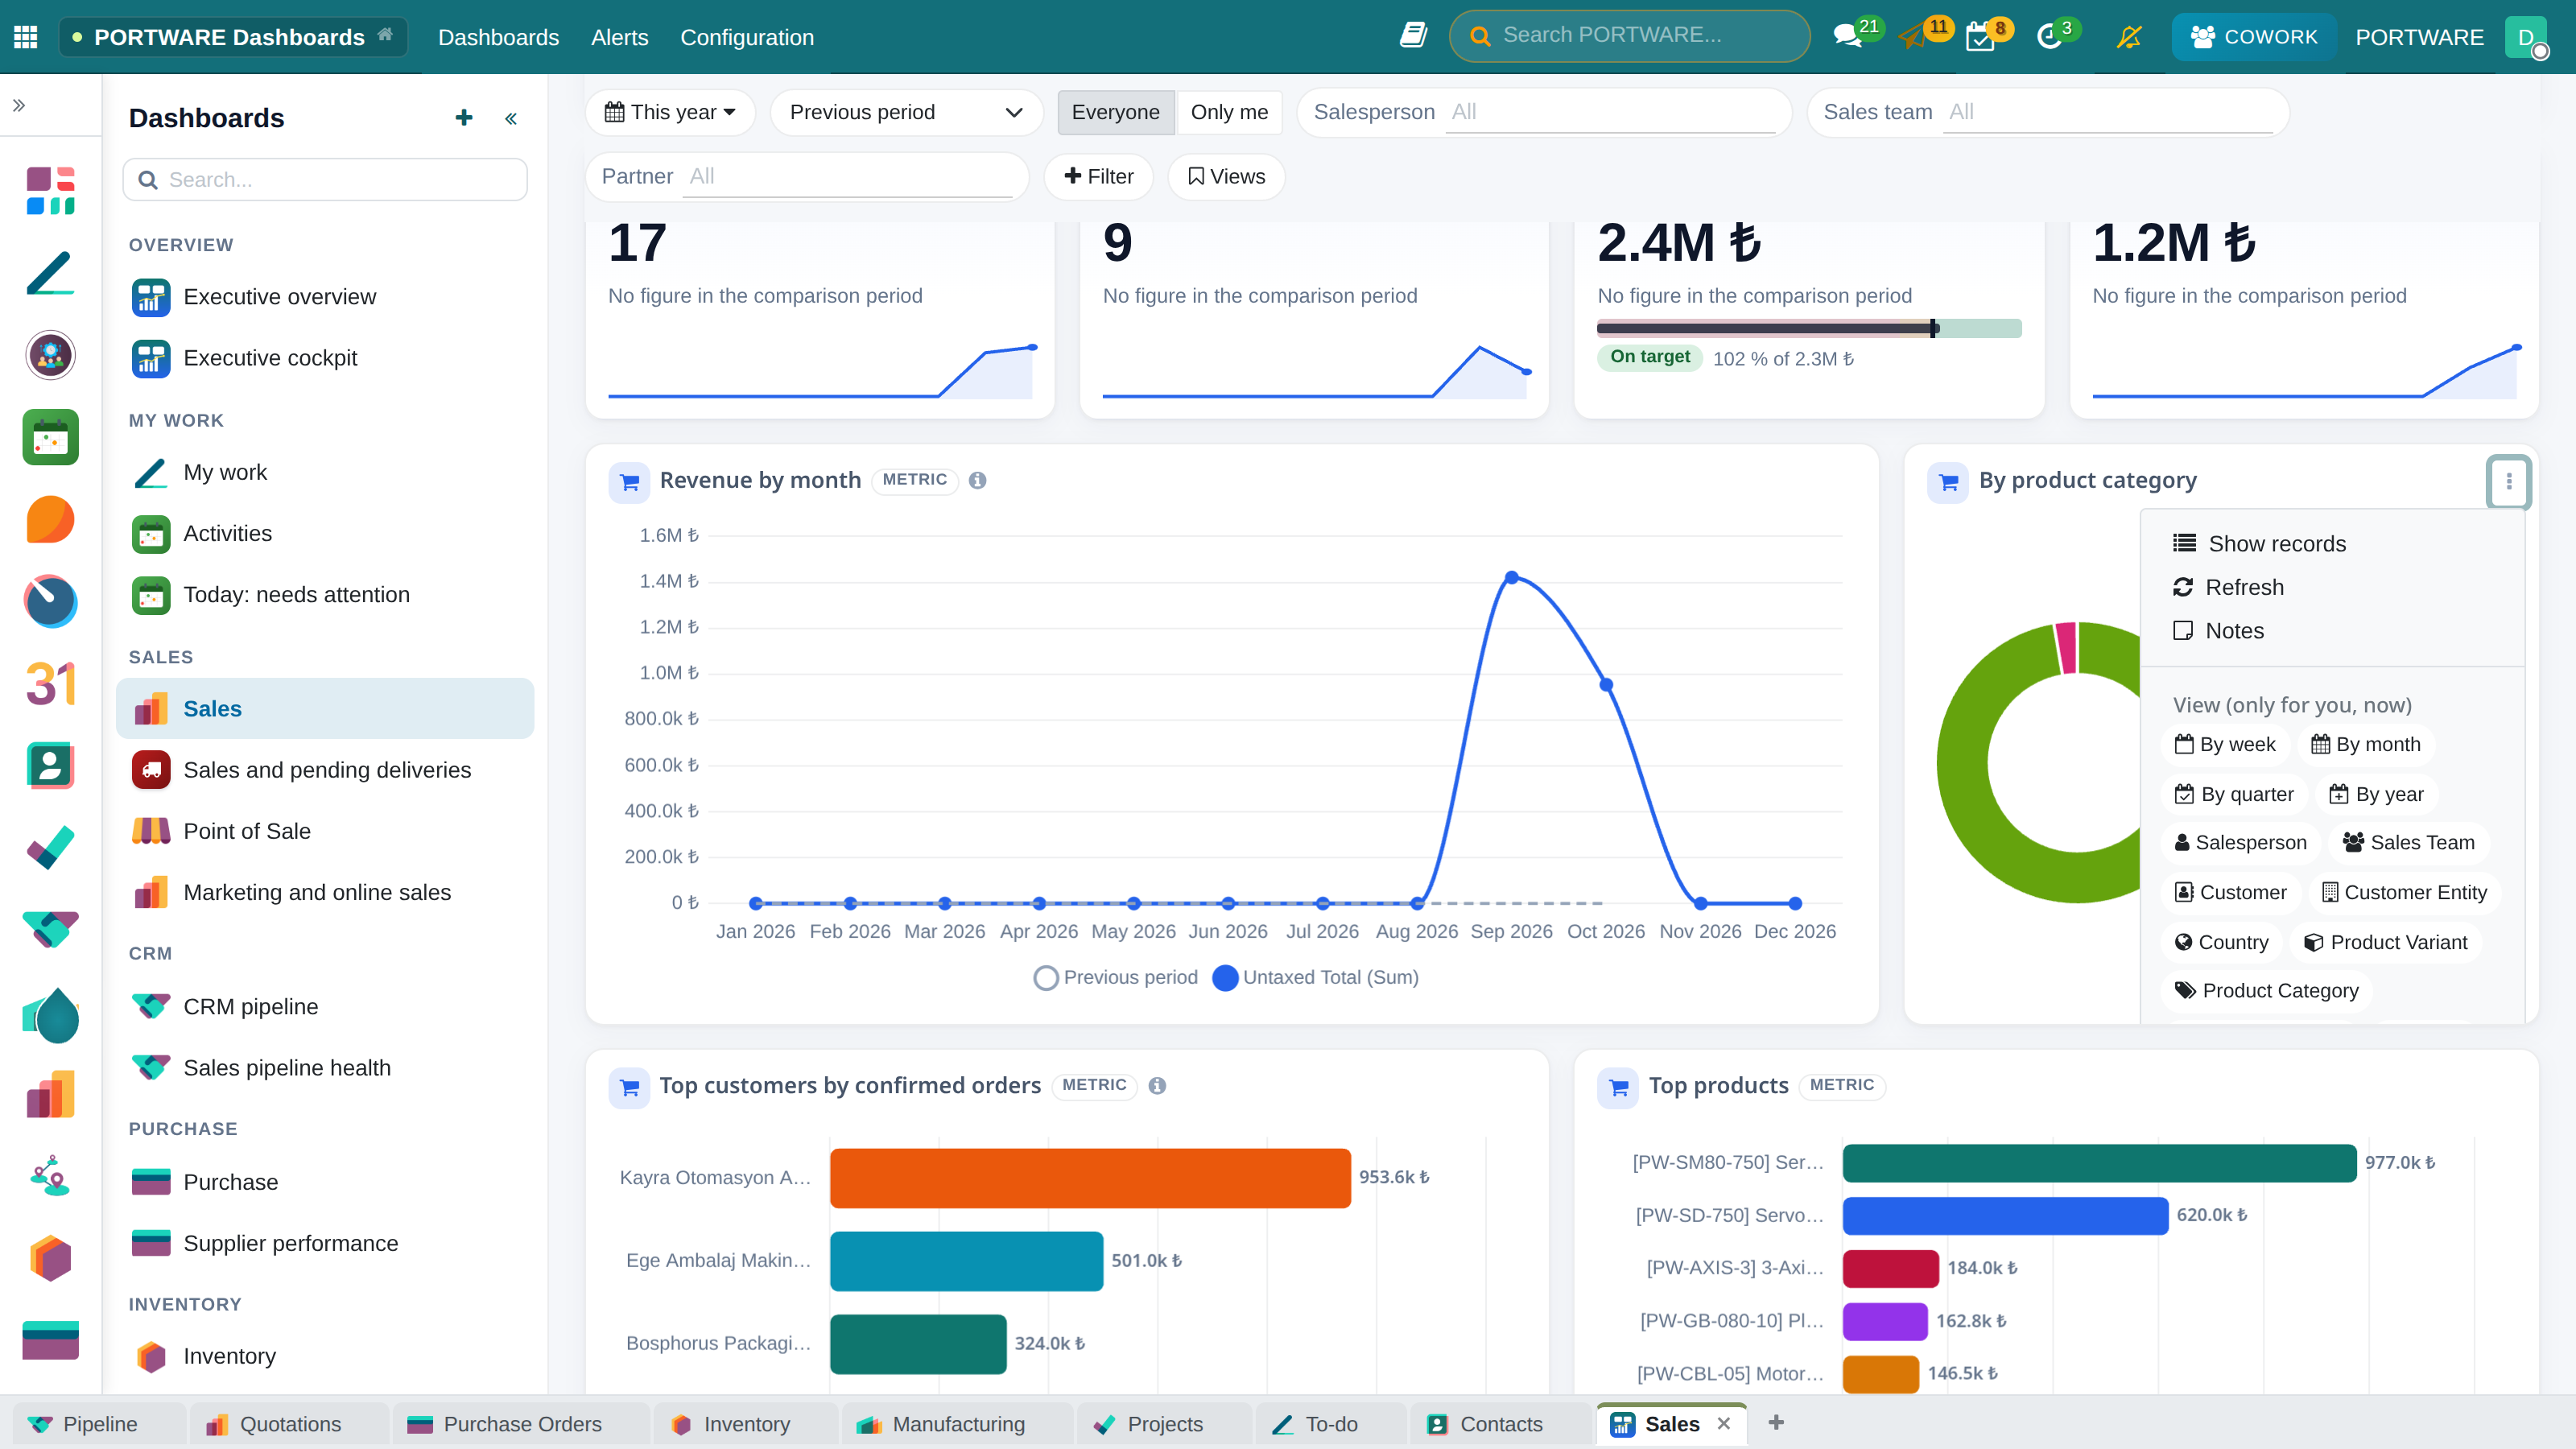Viewport: 2576px width, 1449px height.
Task: Switch filter to Only me
Action: 1229,112
